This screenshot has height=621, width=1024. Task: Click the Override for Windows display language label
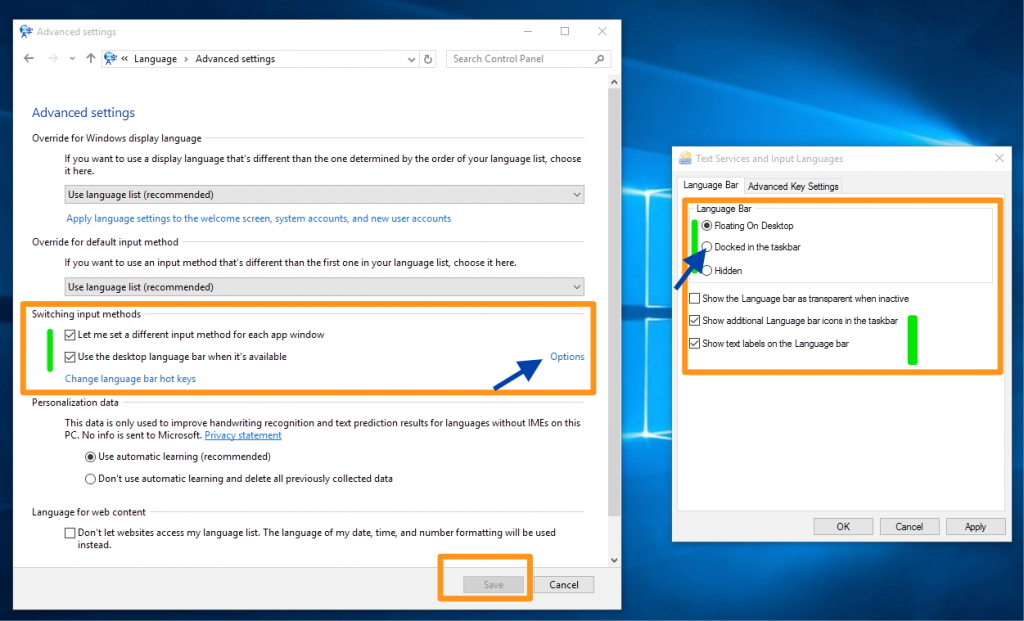[117, 138]
